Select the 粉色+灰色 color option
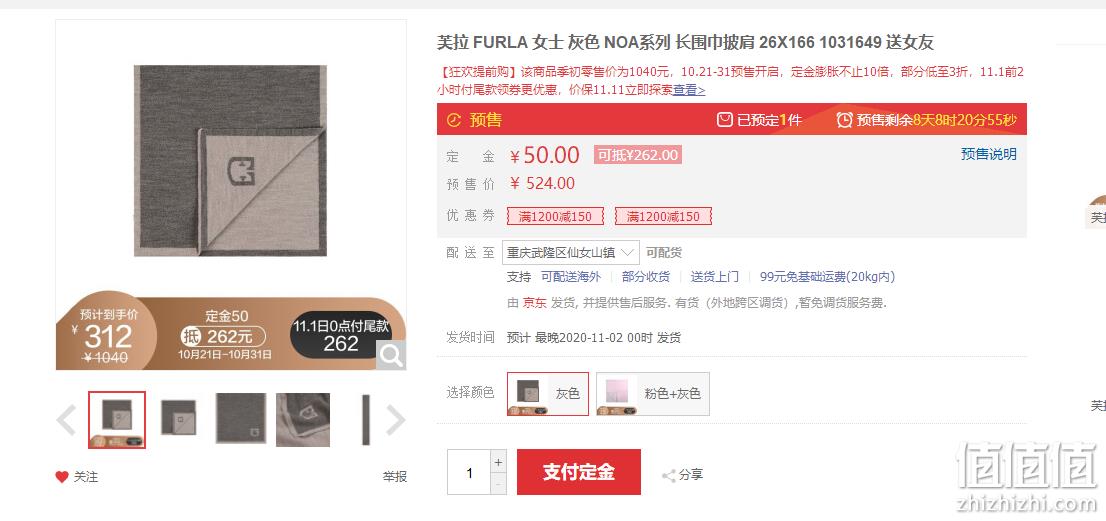The width and height of the screenshot is (1106, 521). tap(652, 393)
